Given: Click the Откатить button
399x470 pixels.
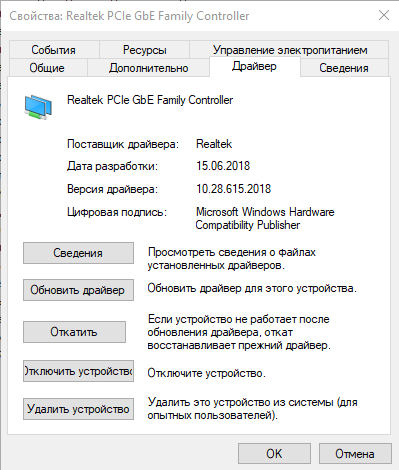Looking at the screenshot, I should click(74, 332).
